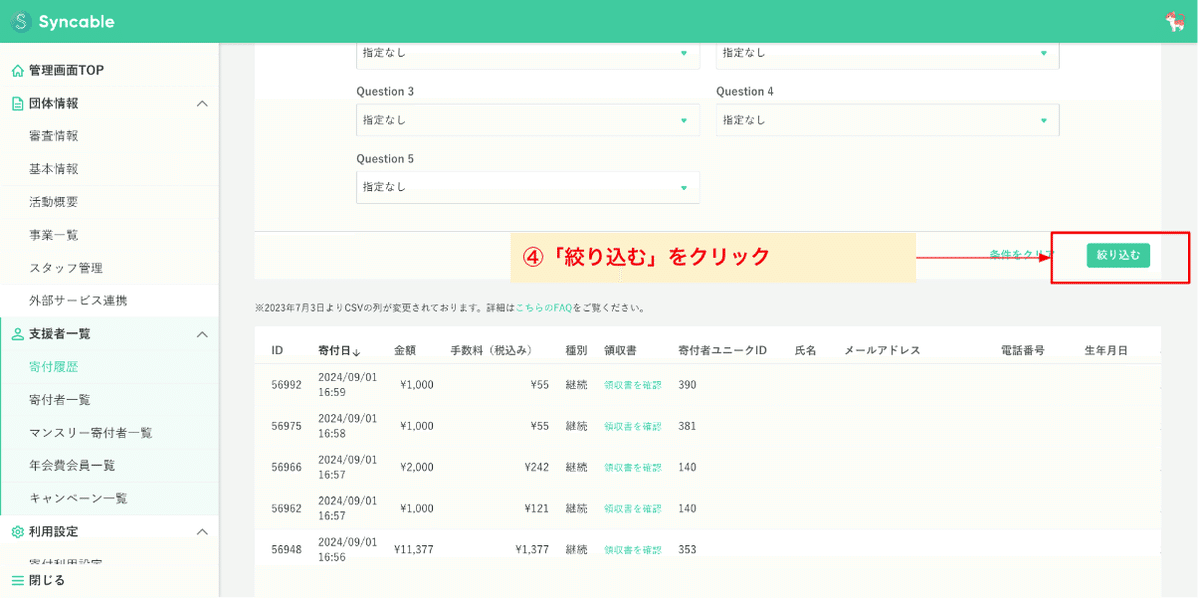Open the こちらのFAQ link
The height and width of the screenshot is (598, 1200).
(x=542, y=307)
